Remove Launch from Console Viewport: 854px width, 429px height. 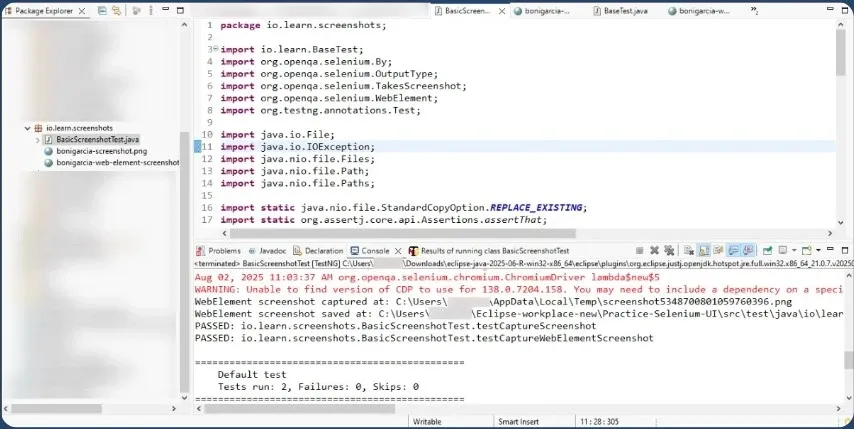655,250
